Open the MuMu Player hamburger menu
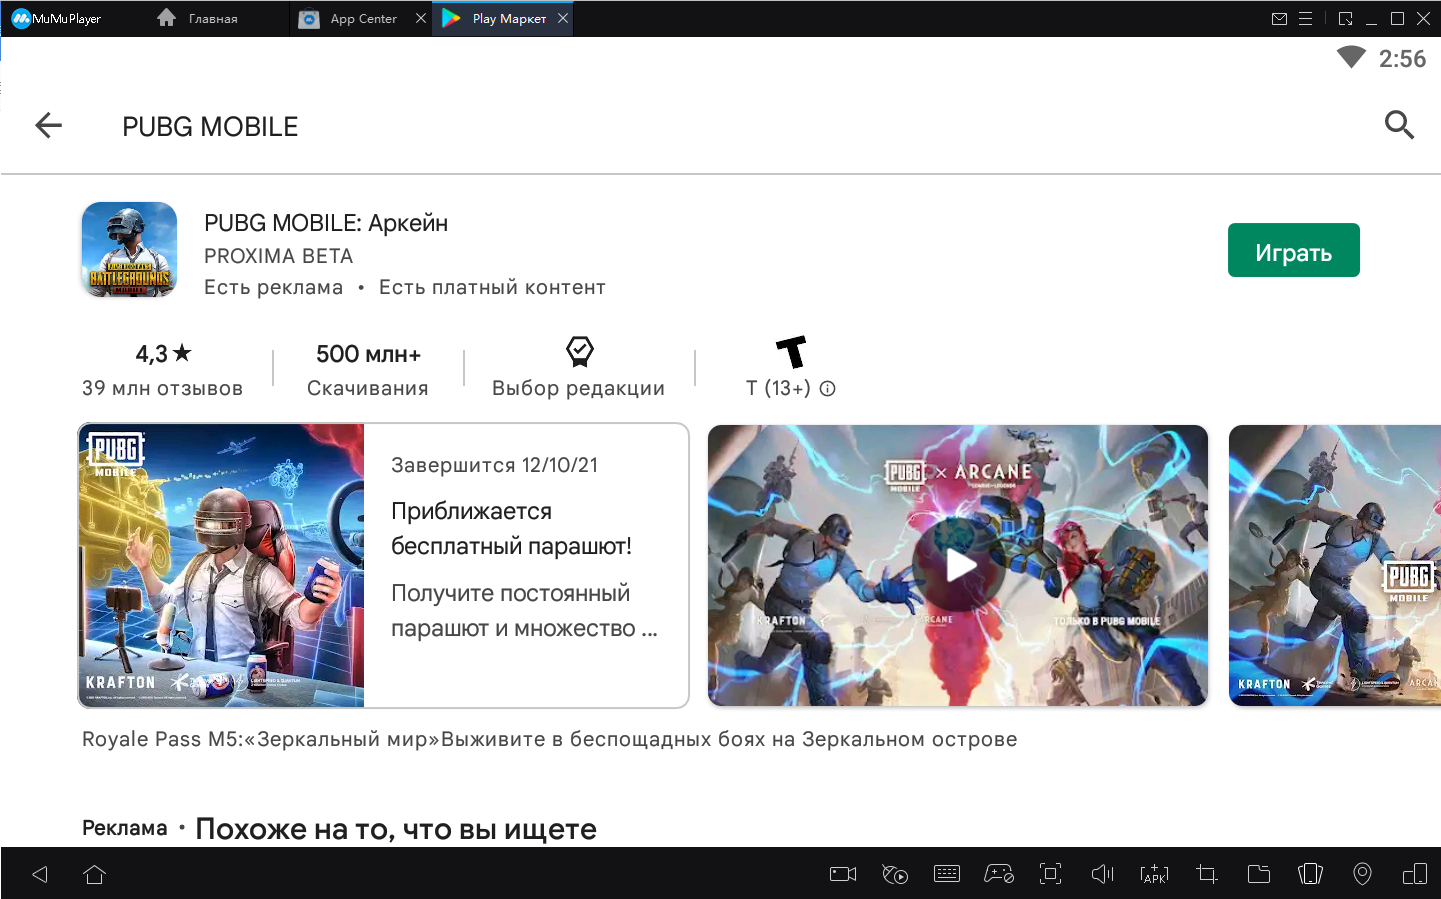The image size is (1441, 899). 1305,19
